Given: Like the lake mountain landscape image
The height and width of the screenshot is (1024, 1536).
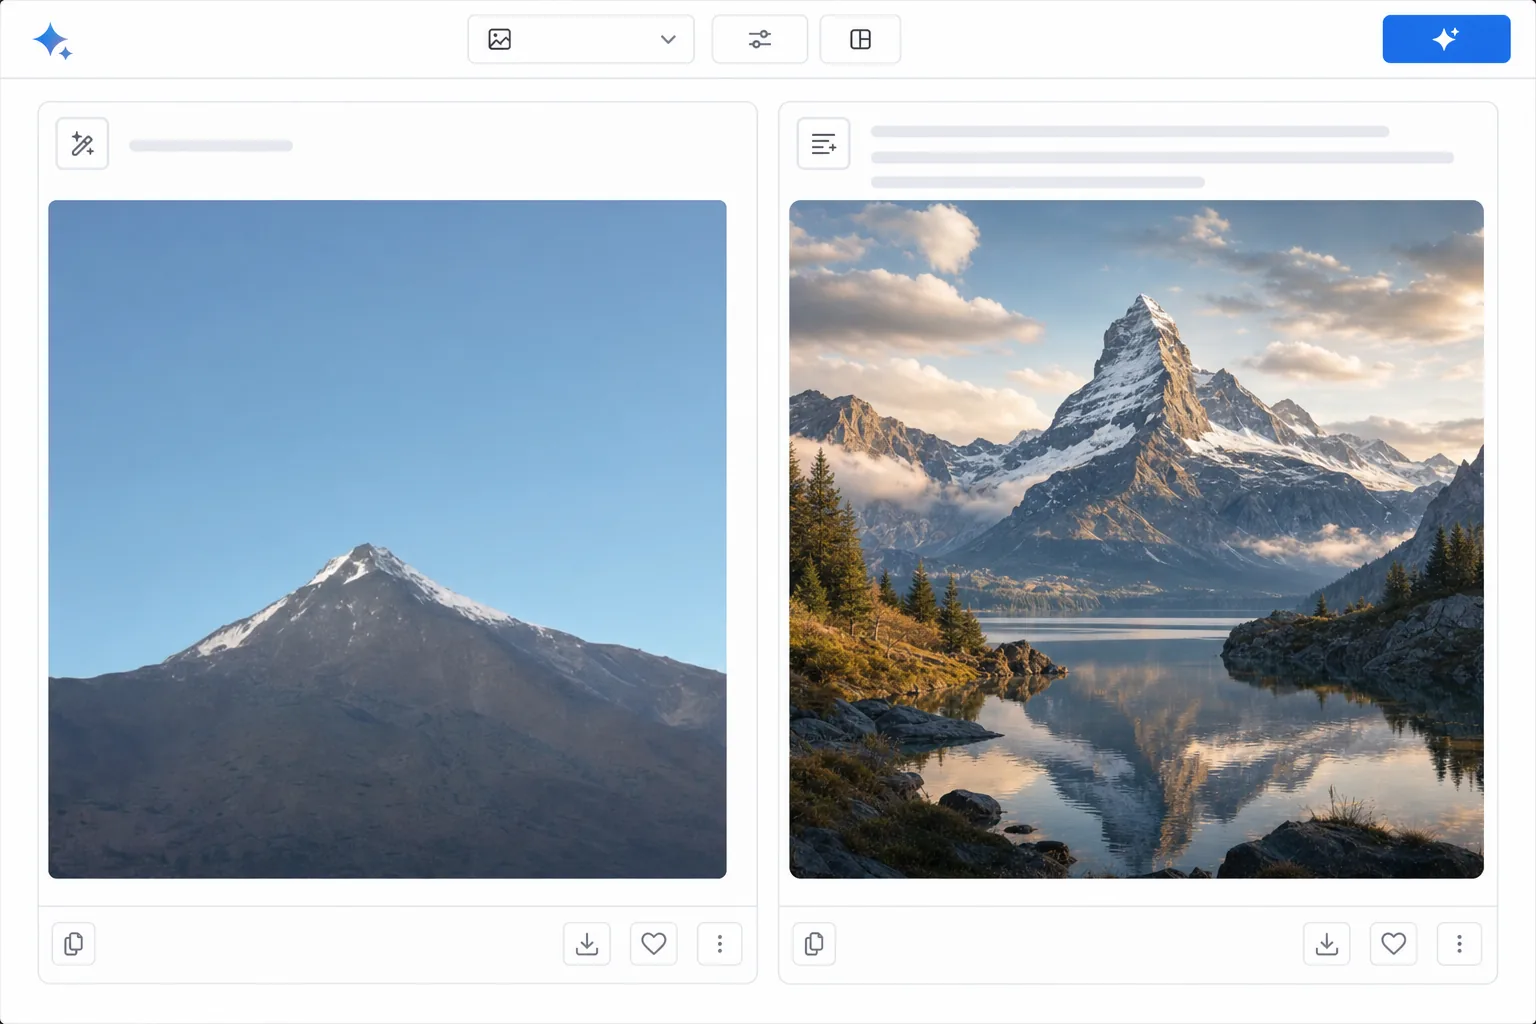Looking at the screenshot, I should pyautogui.click(x=1393, y=943).
